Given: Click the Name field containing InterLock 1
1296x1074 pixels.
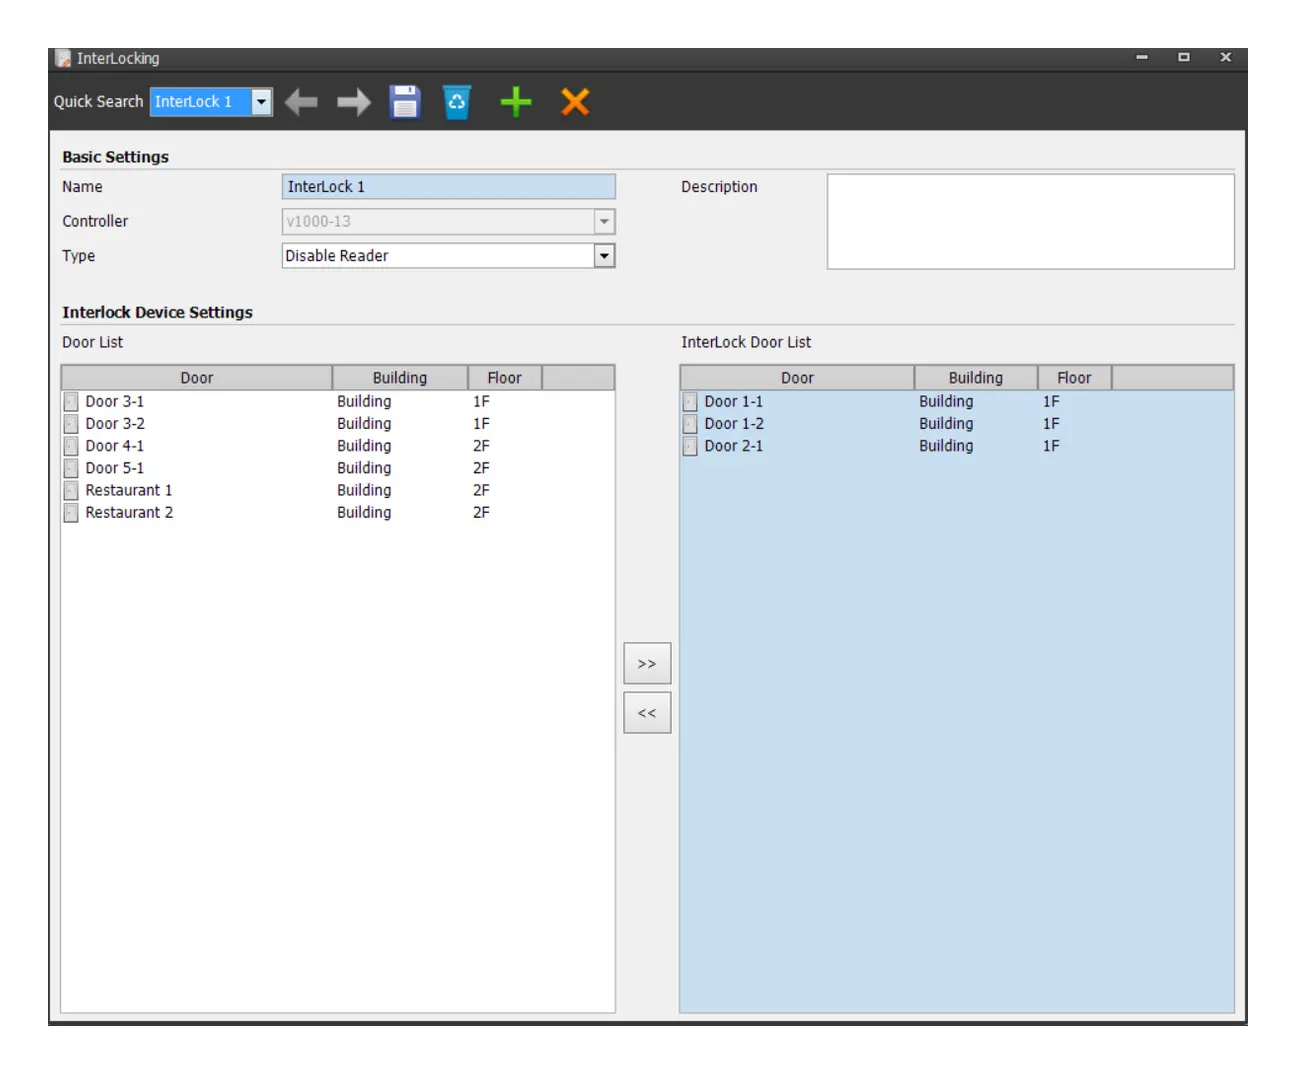Looking at the screenshot, I should (x=448, y=187).
